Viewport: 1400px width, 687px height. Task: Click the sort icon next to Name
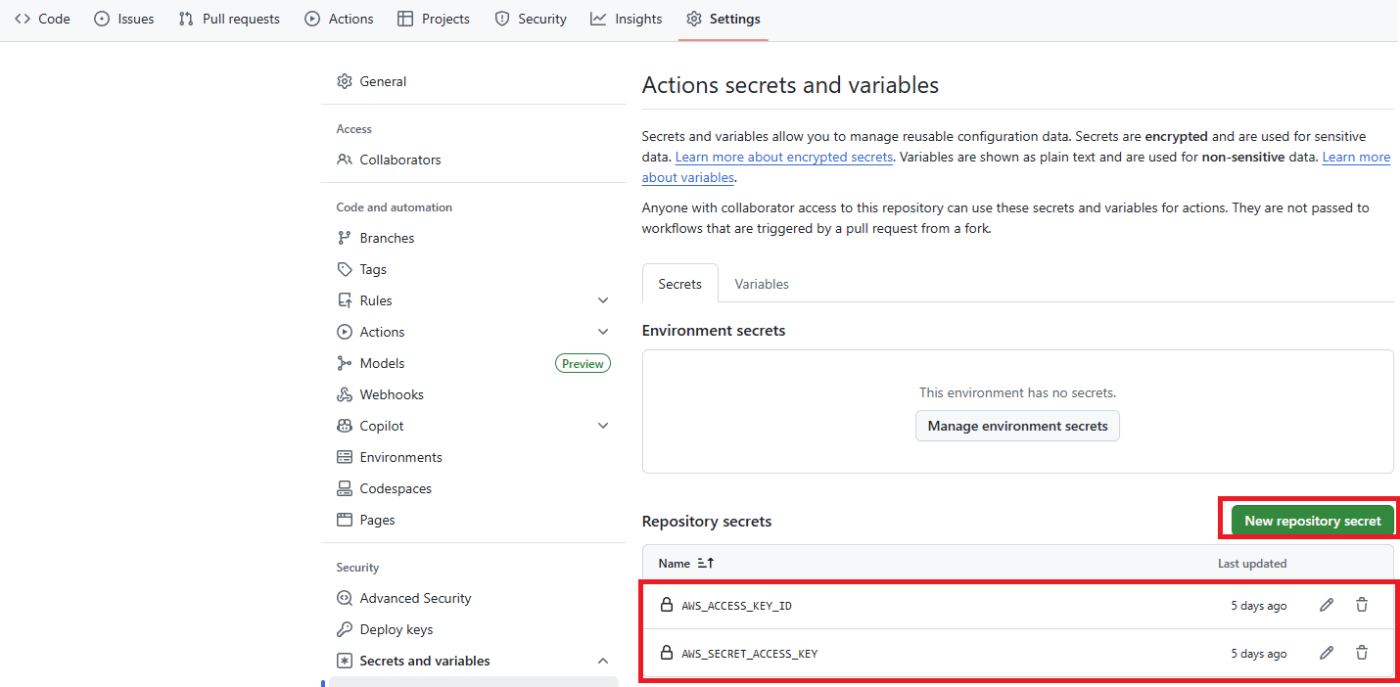(705, 564)
